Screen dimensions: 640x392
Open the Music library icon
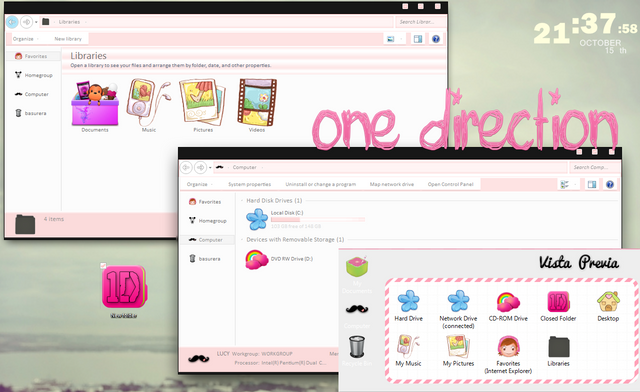pos(148,102)
